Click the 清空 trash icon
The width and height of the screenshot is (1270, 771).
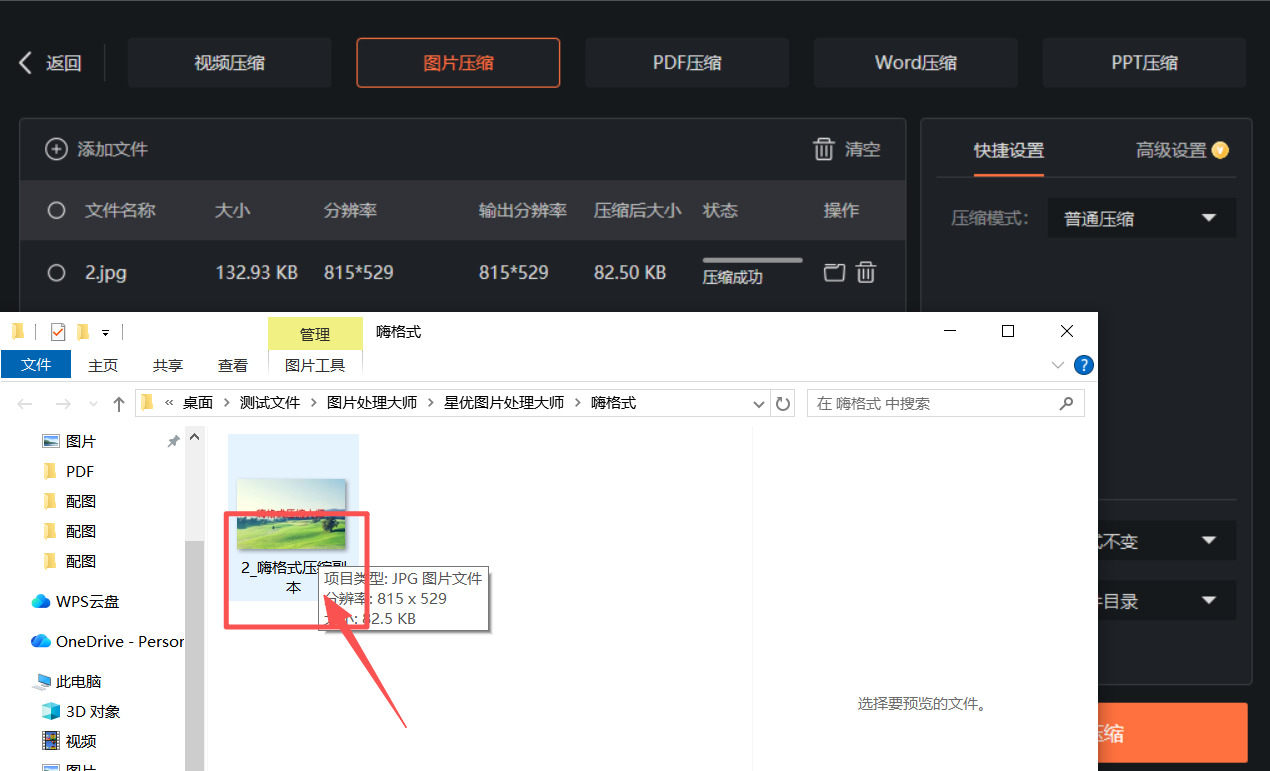coord(824,149)
